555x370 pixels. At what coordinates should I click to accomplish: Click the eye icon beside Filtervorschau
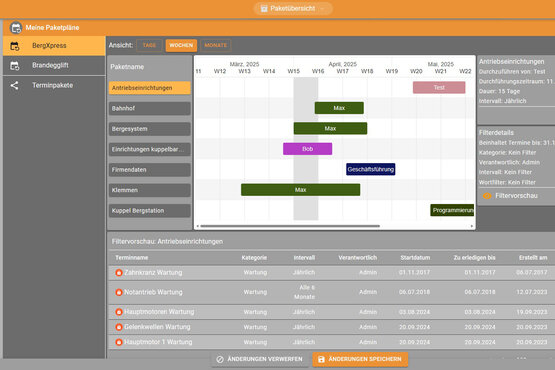click(487, 196)
